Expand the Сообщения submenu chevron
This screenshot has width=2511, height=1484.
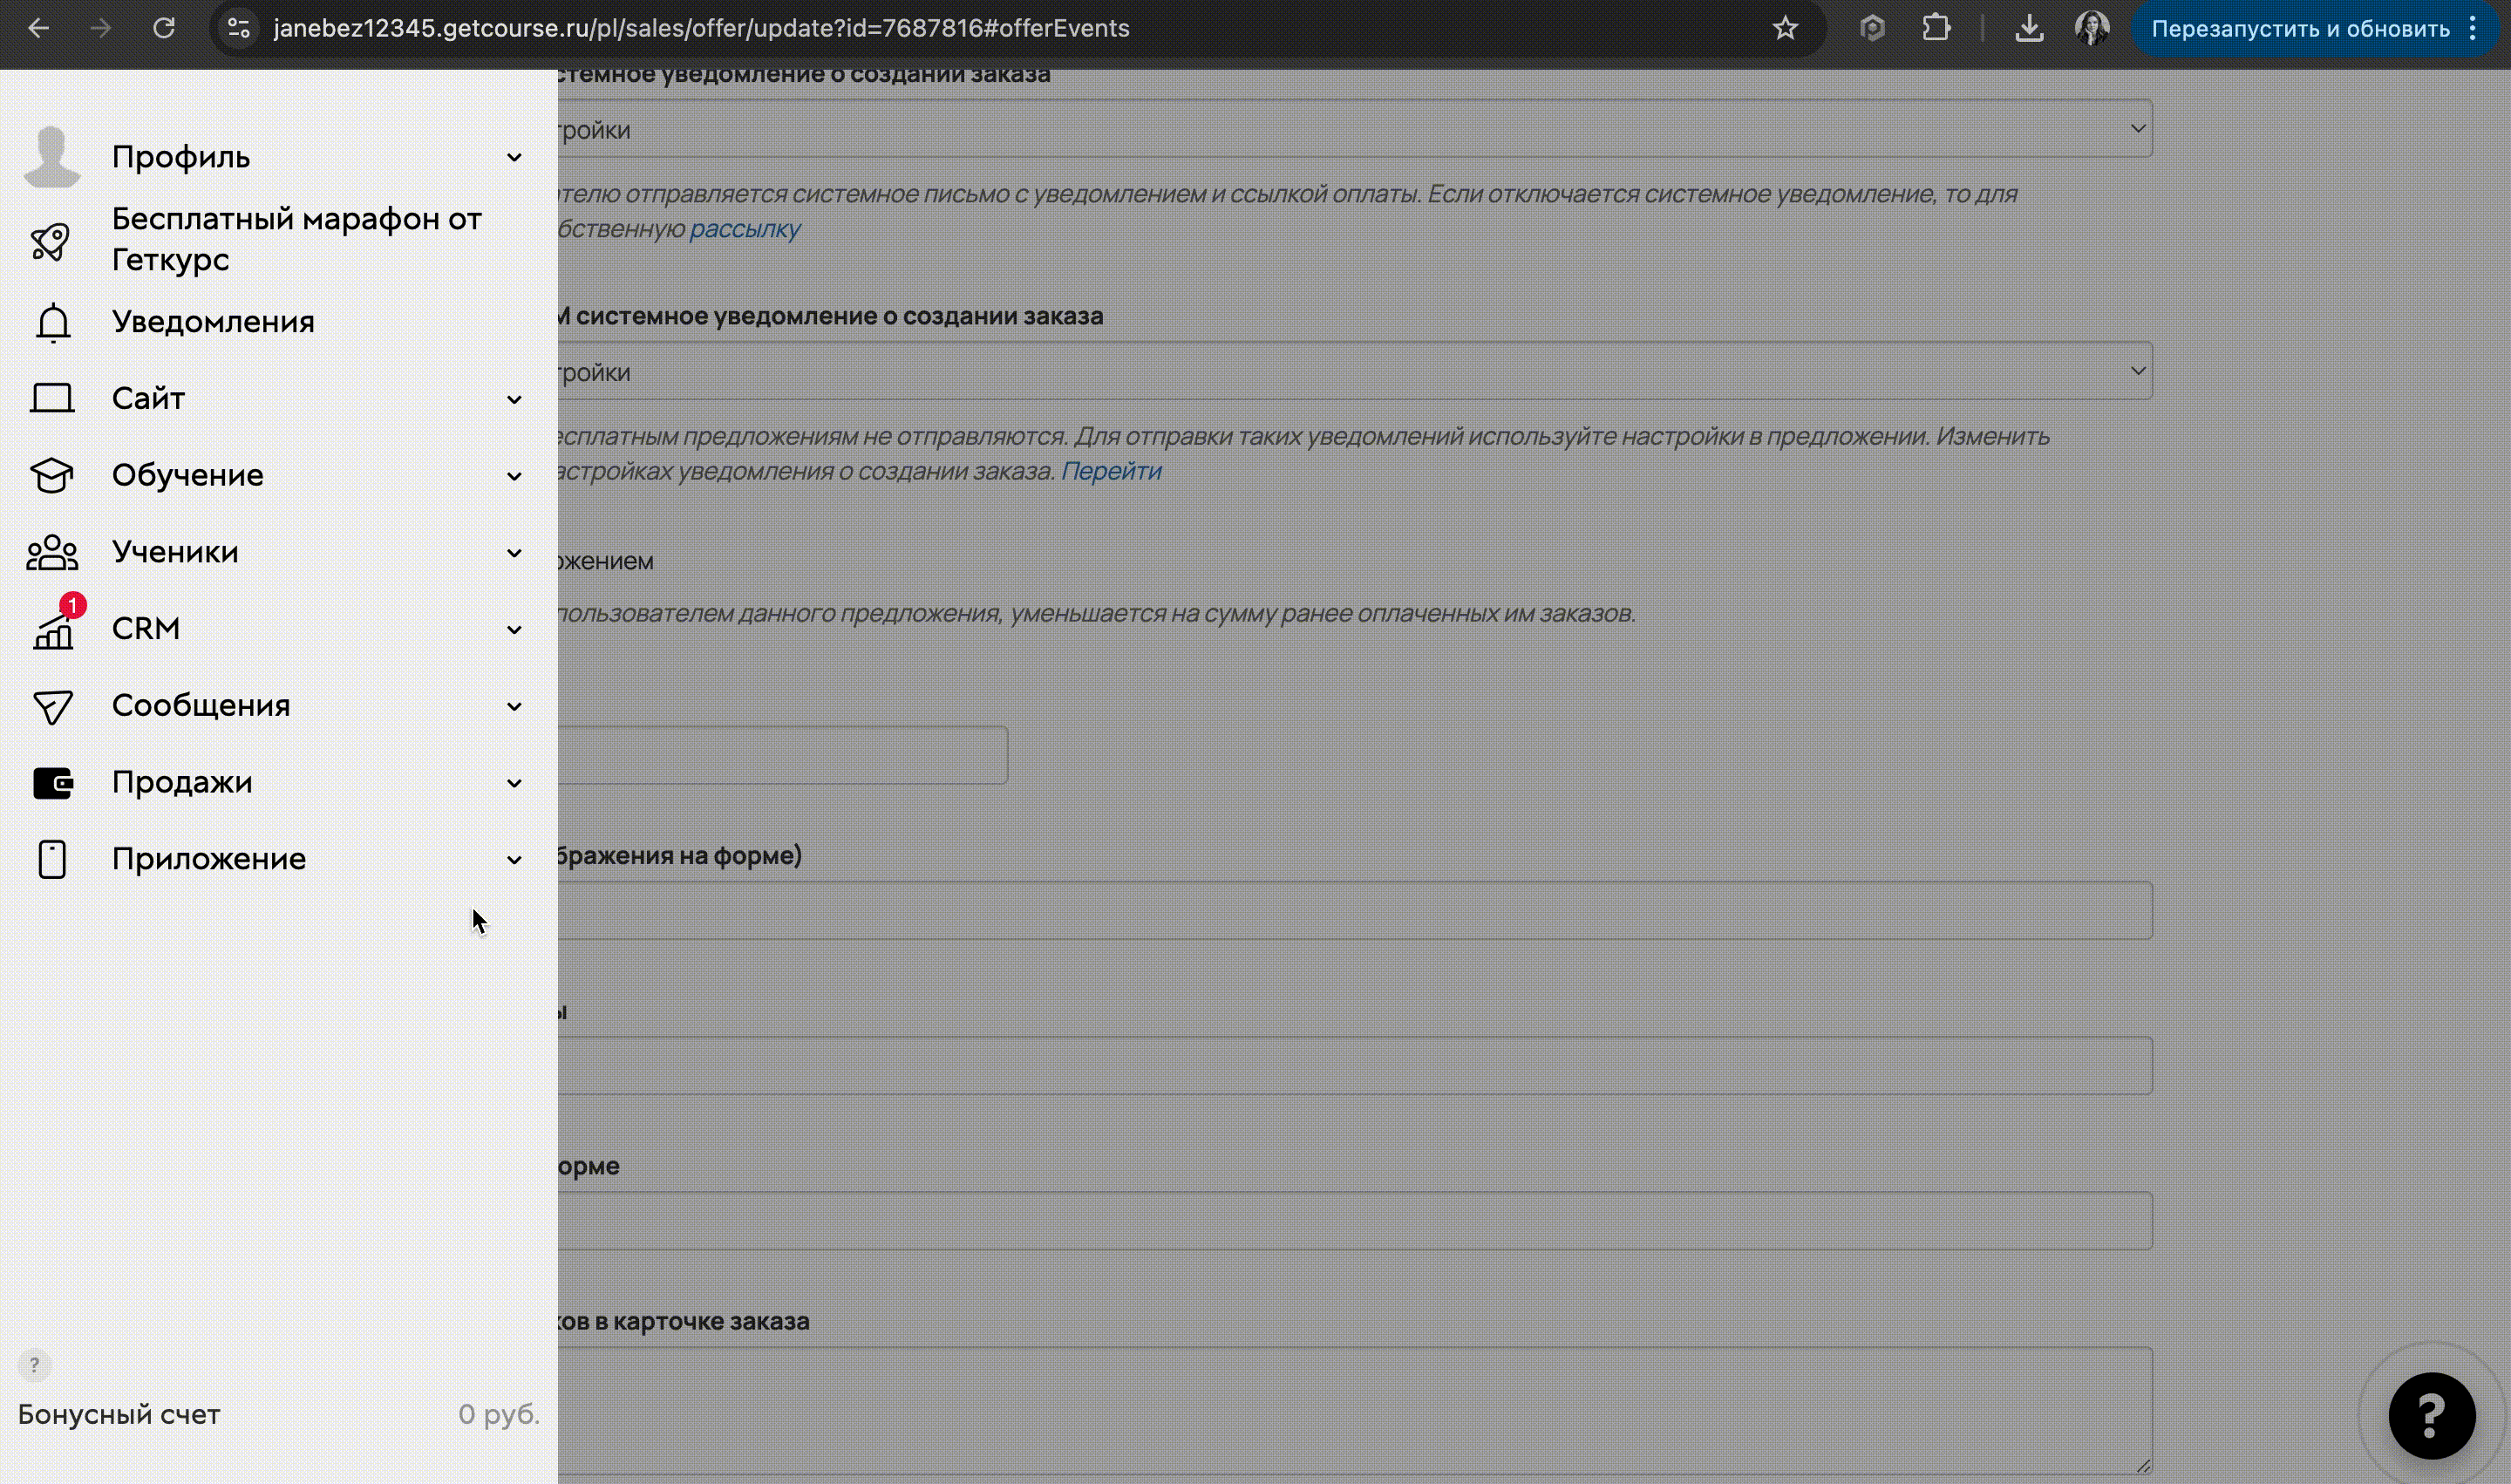point(514,706)
